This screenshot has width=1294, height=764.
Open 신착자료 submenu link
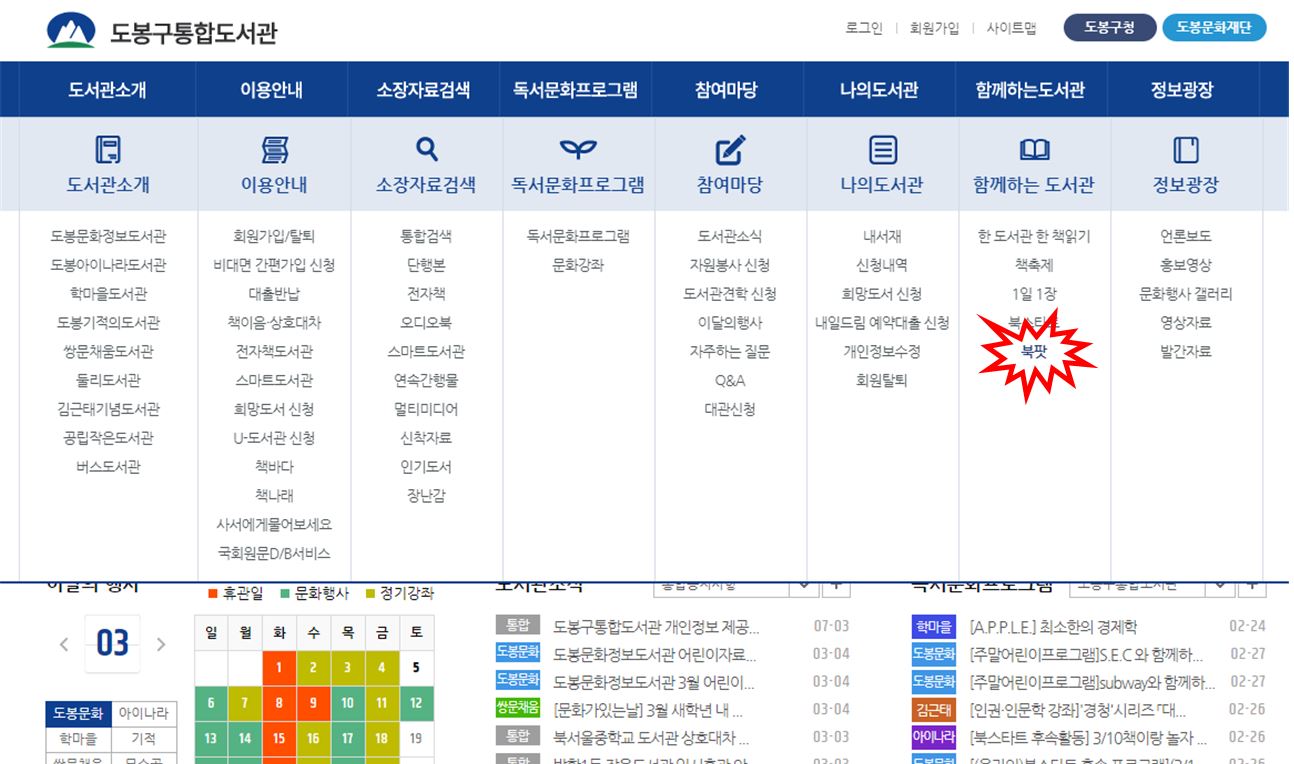426,438
